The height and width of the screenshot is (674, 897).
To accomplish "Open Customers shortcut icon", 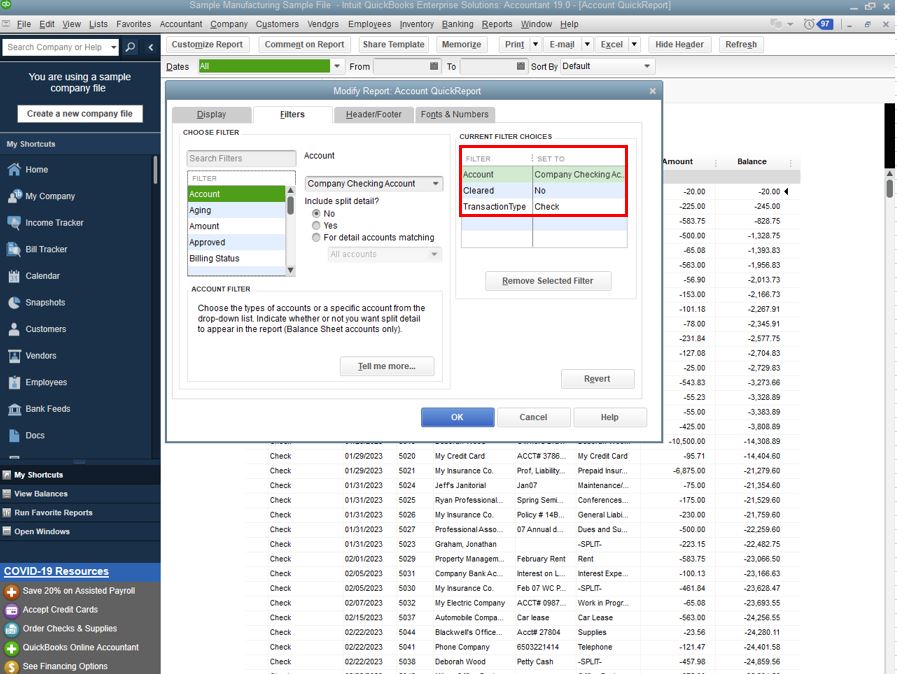I will point(14,329).
